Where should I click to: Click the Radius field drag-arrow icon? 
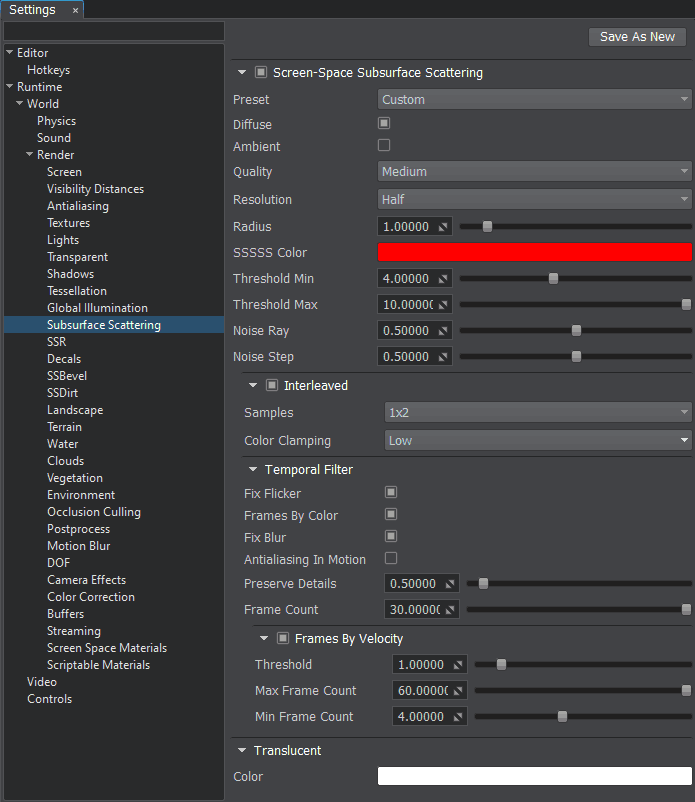[x=444, y=227]
